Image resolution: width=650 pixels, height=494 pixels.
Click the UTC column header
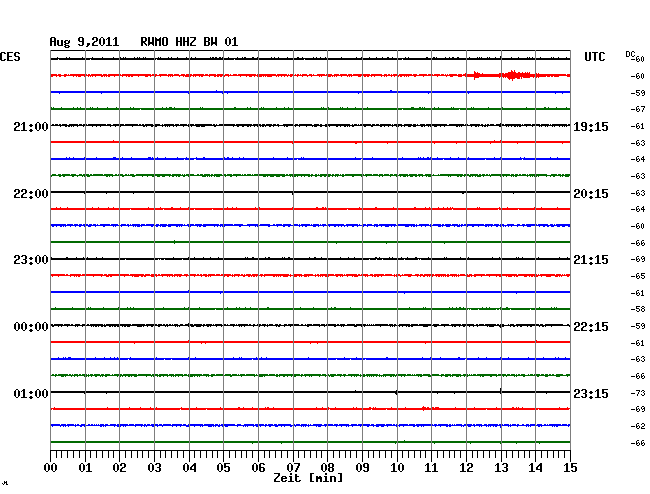594,57
